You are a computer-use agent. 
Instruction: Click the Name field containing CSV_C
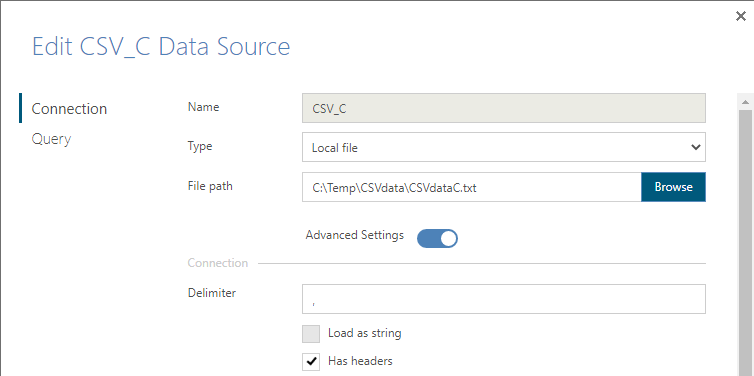503,108
